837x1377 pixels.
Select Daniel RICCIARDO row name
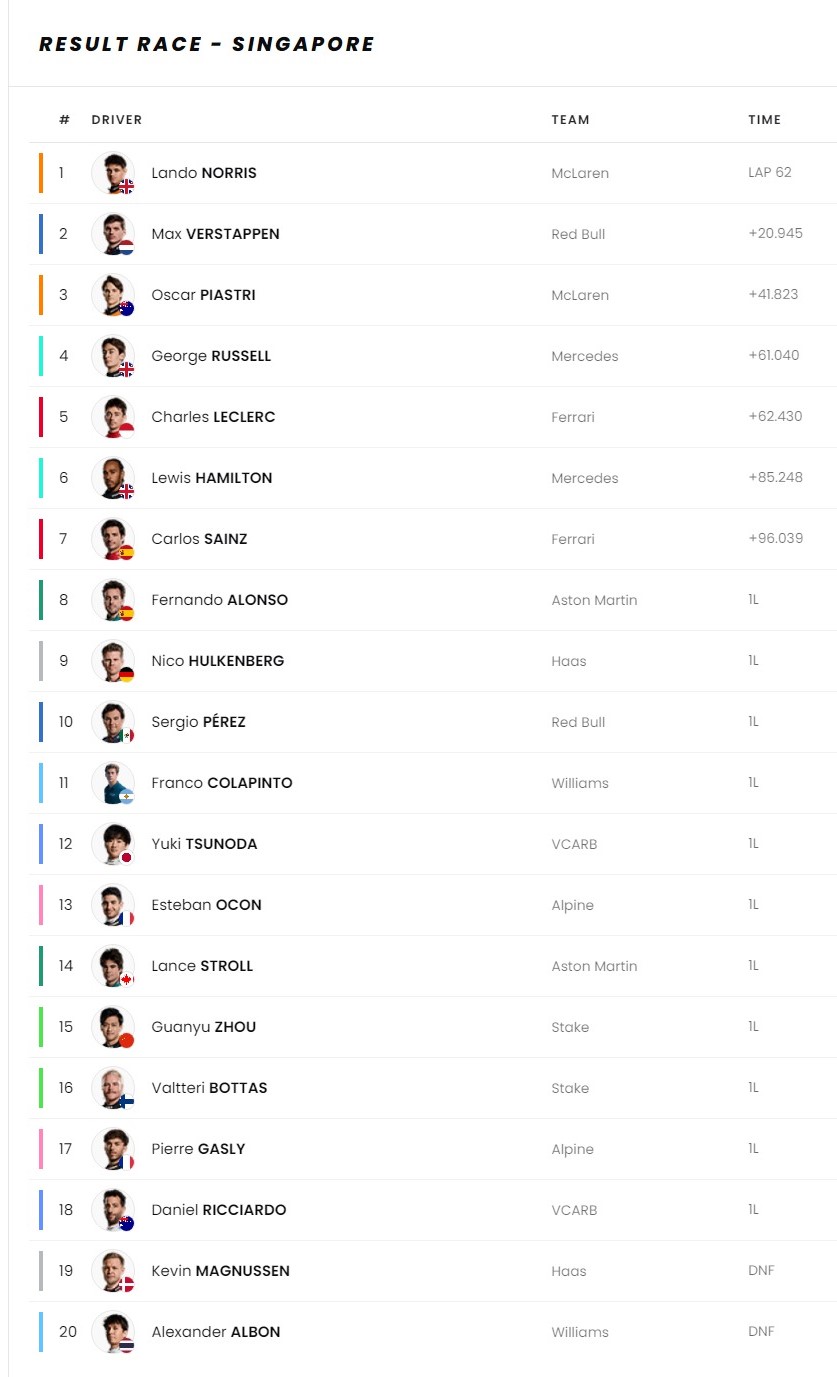[218, 1210]
